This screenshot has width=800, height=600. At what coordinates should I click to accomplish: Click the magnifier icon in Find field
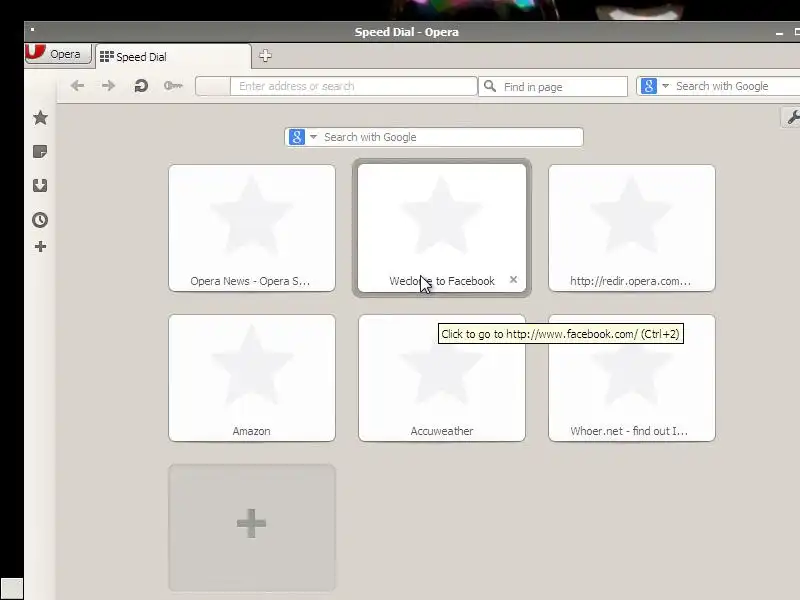pyautogui.click(x=490, y=86)
